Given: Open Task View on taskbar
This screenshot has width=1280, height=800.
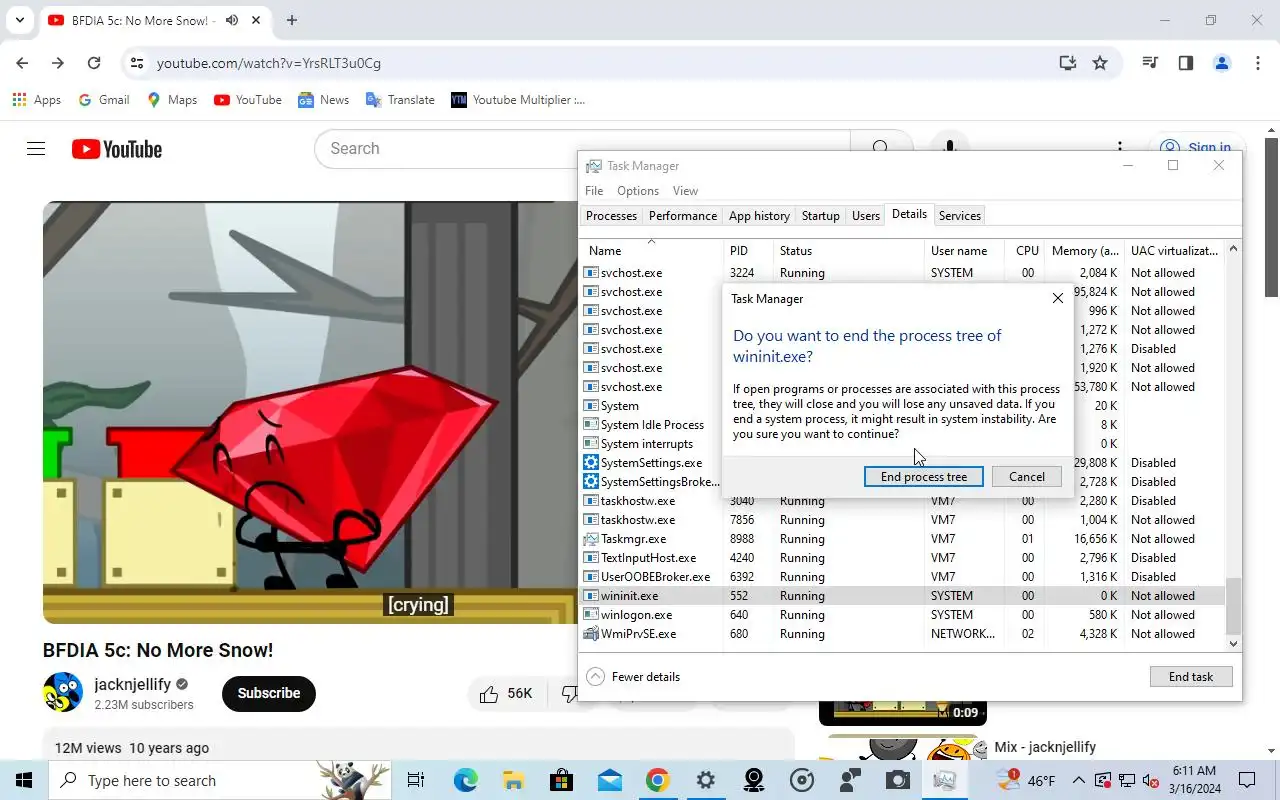Looking at the screenshot, I should click(x=416, y=781).
